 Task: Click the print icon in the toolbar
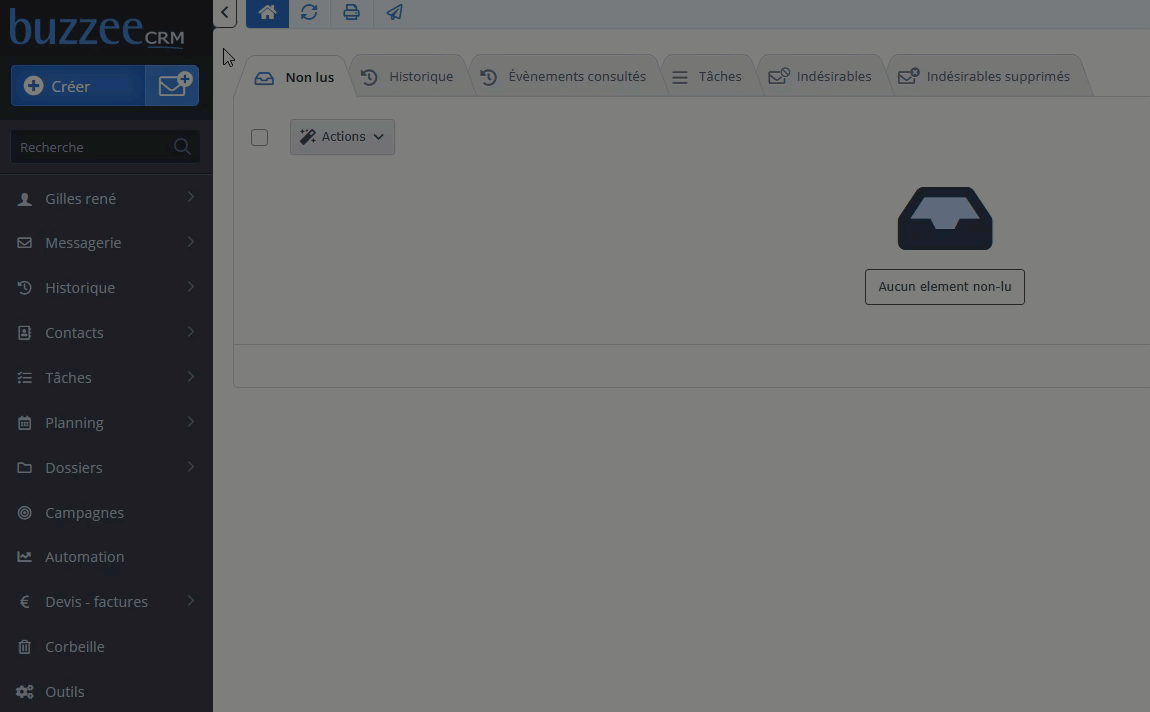tap(351, 13)
